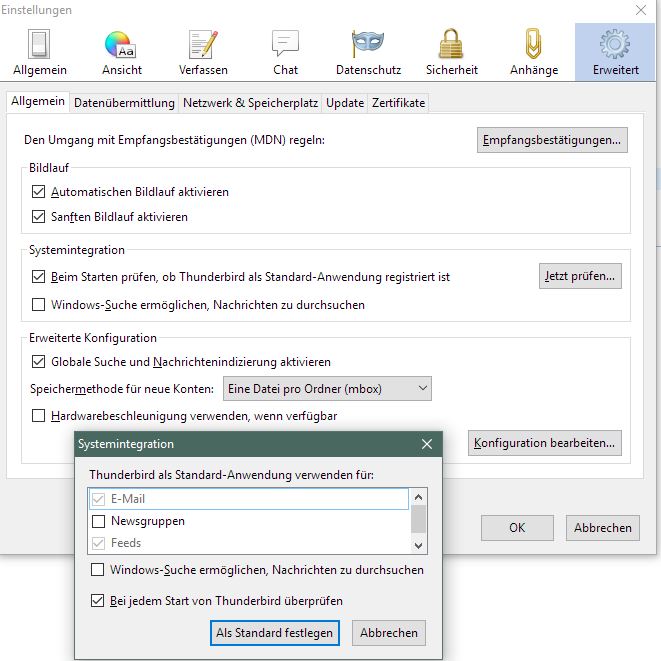Click the application list scrollbar thumb
This screenshot has height=661, width=661.
click(x=418, y=519)
